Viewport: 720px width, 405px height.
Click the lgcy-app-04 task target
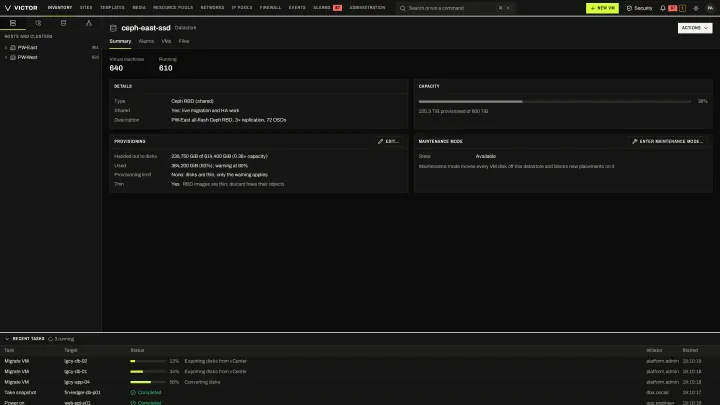click(x=77, y=382)
